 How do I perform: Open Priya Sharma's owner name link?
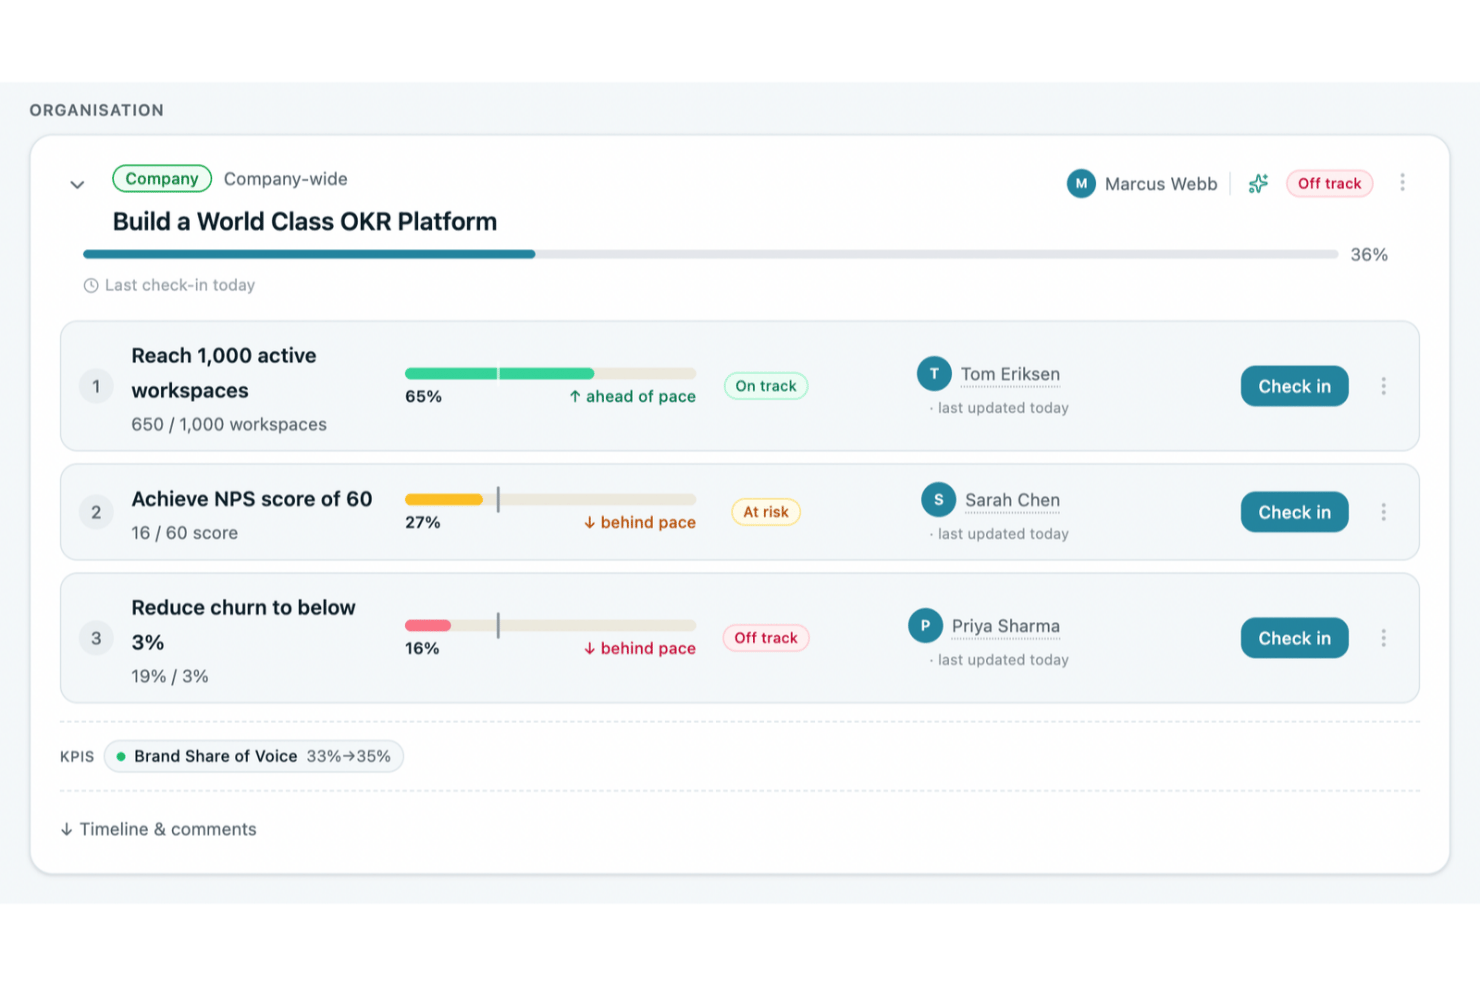(x=1005, y=627)
